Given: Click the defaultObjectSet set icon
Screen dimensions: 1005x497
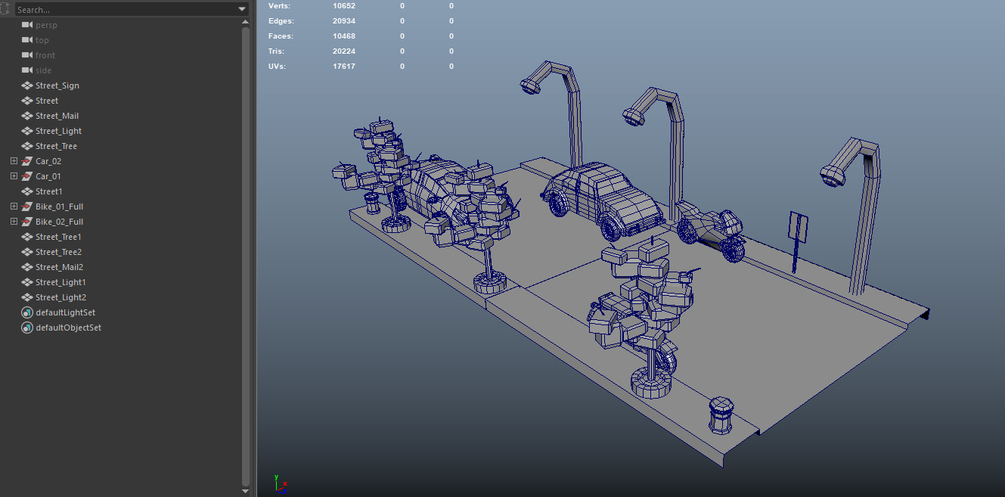Looking at the screenshot, I should [x=27, y=328].
